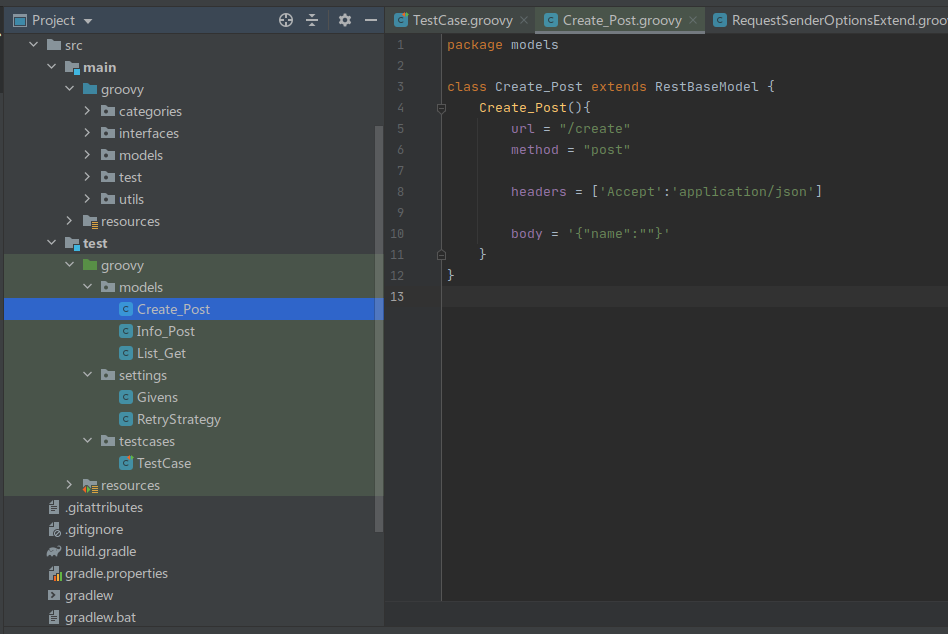This screenshot has width=948, height=634.
Task: Collapse the main folder
Action: tap(52, 67)
